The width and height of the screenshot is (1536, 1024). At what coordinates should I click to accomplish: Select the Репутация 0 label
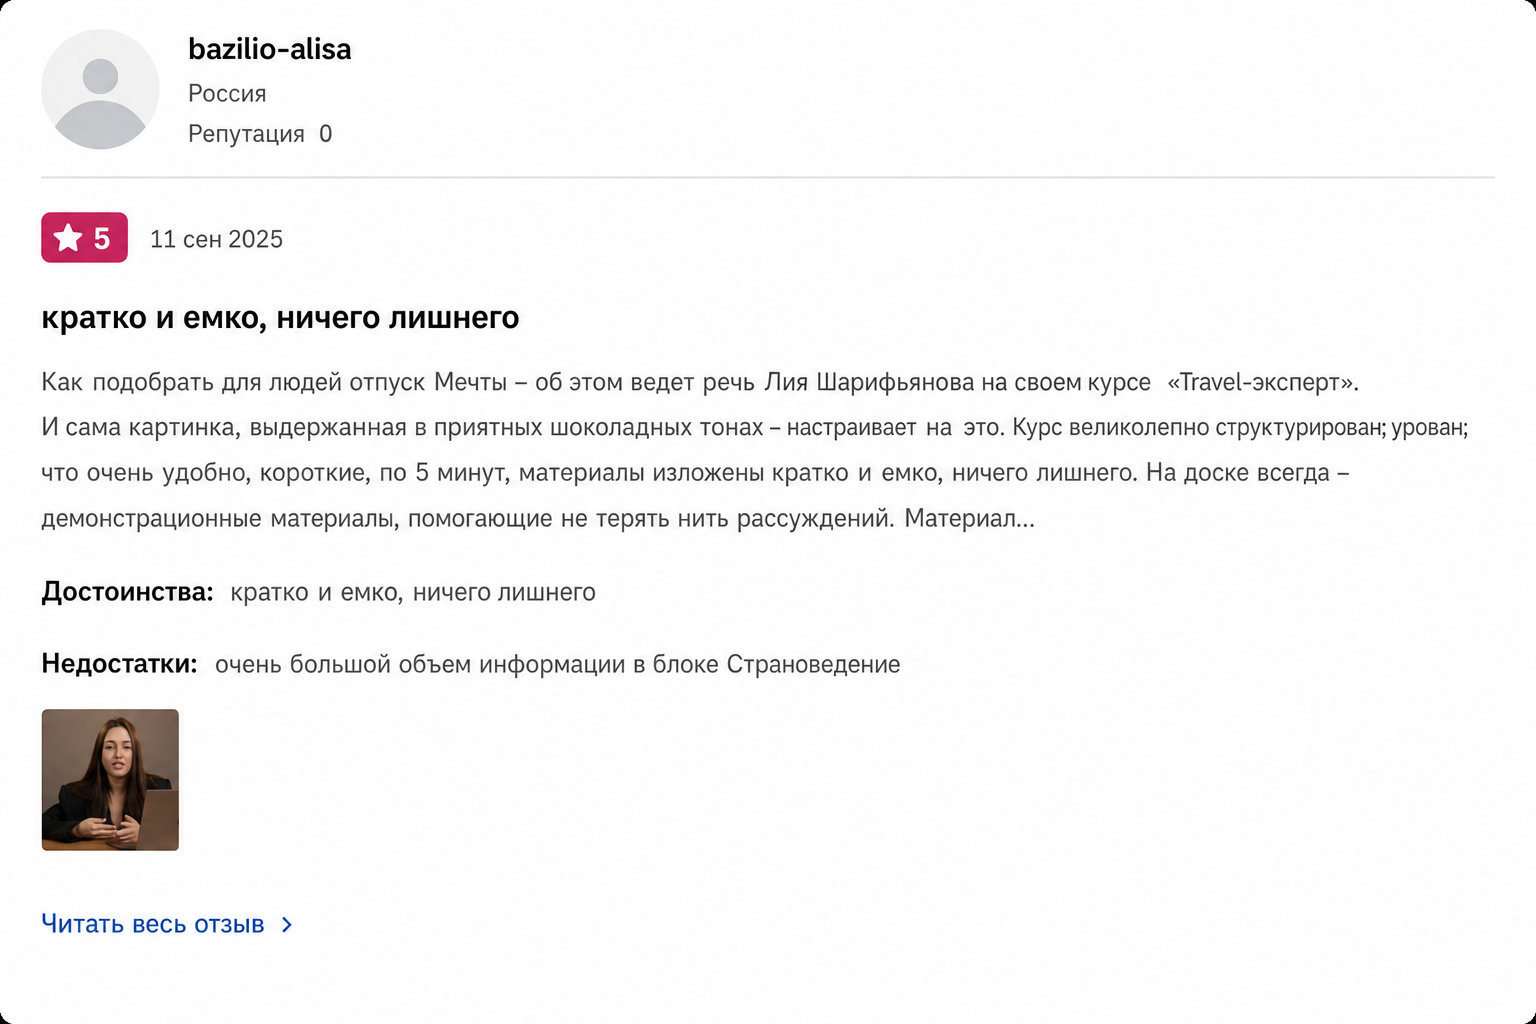tap(260, 134)
